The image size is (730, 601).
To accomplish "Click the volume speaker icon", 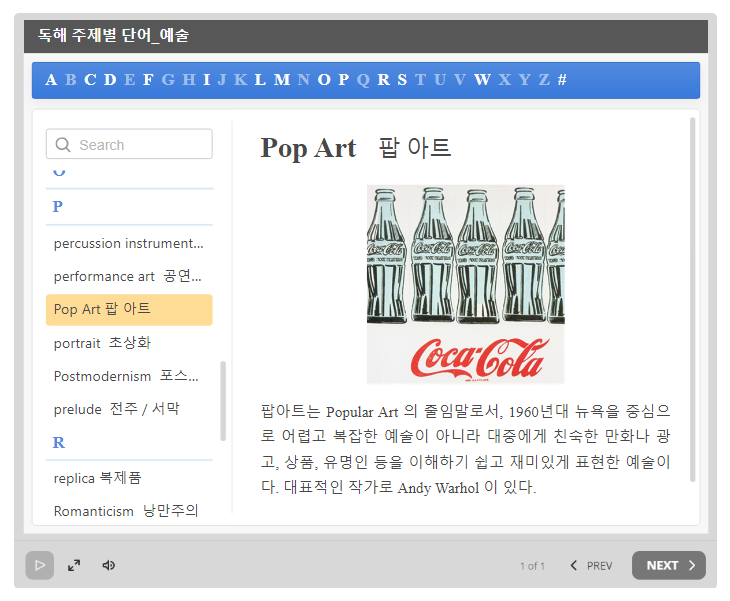I will click(x=109, y=565).
